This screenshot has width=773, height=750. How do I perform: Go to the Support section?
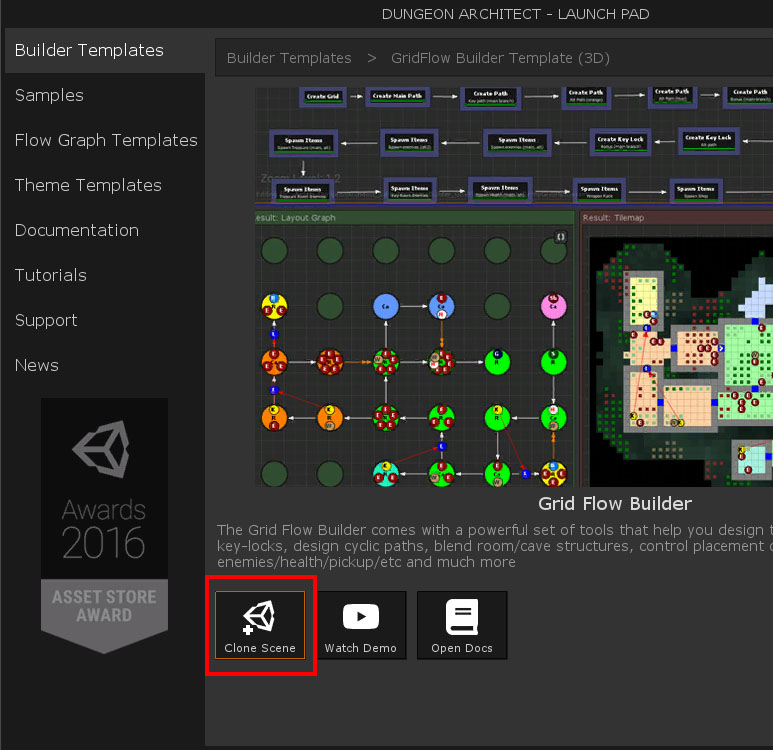[x=105, y=320]
